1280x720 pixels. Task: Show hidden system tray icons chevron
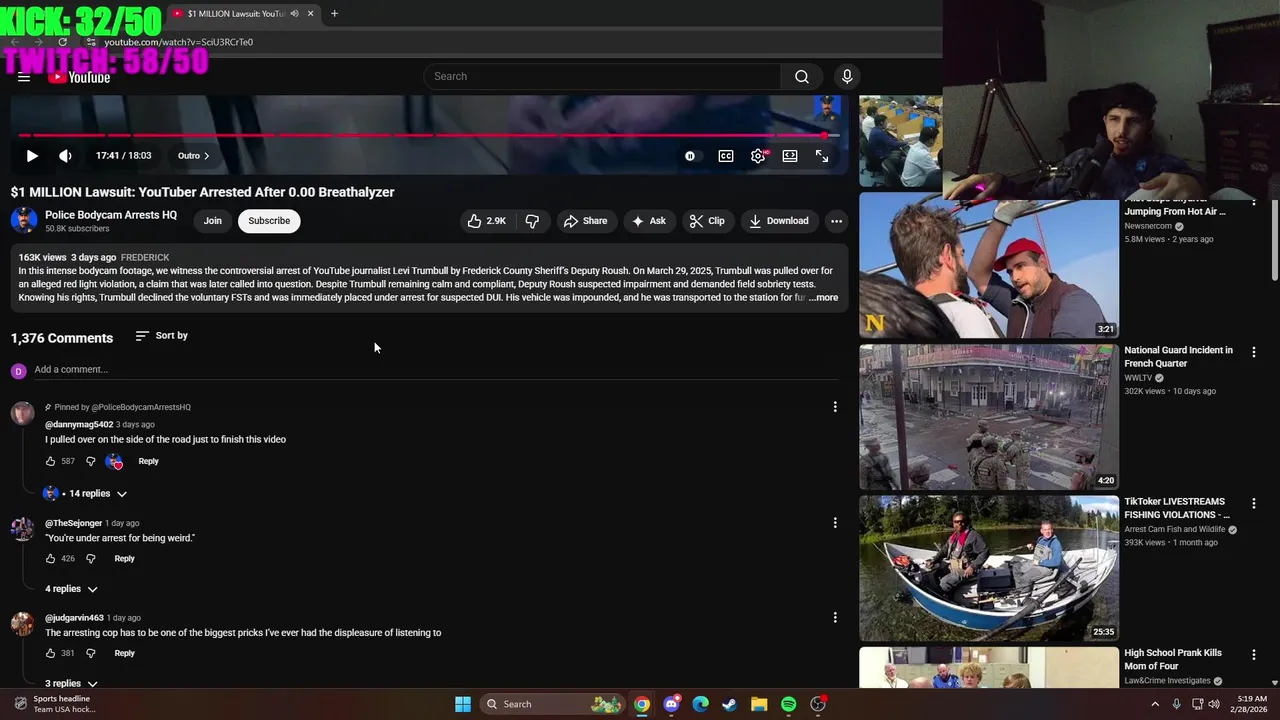(x=1155, y=704)
